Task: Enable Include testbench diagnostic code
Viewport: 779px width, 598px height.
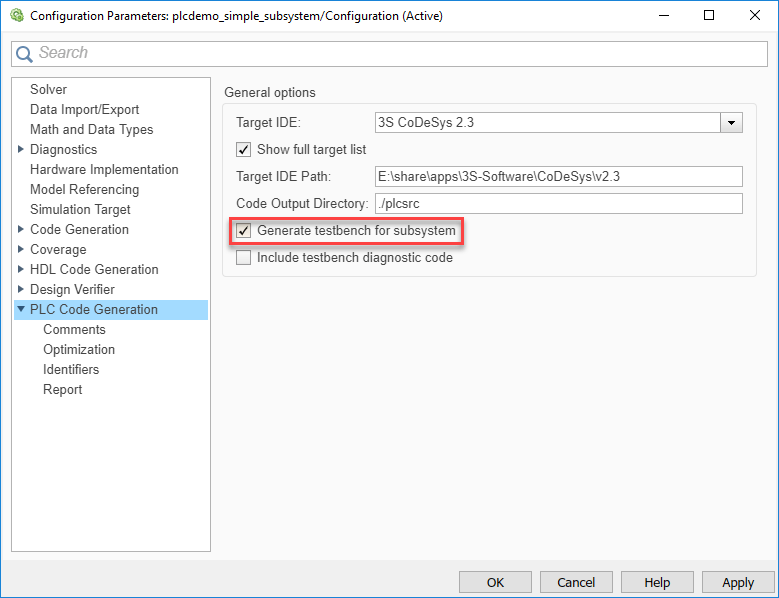Action: click(x=243, y=257)
